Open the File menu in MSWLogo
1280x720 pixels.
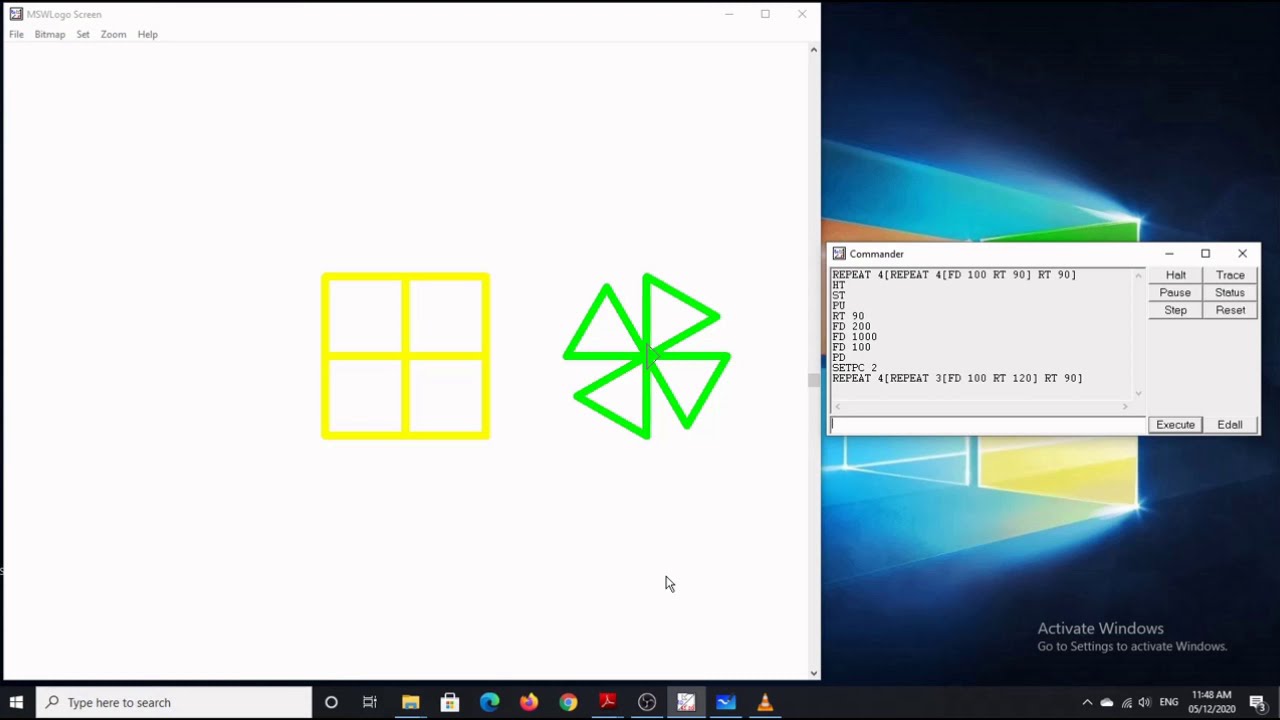16,34
